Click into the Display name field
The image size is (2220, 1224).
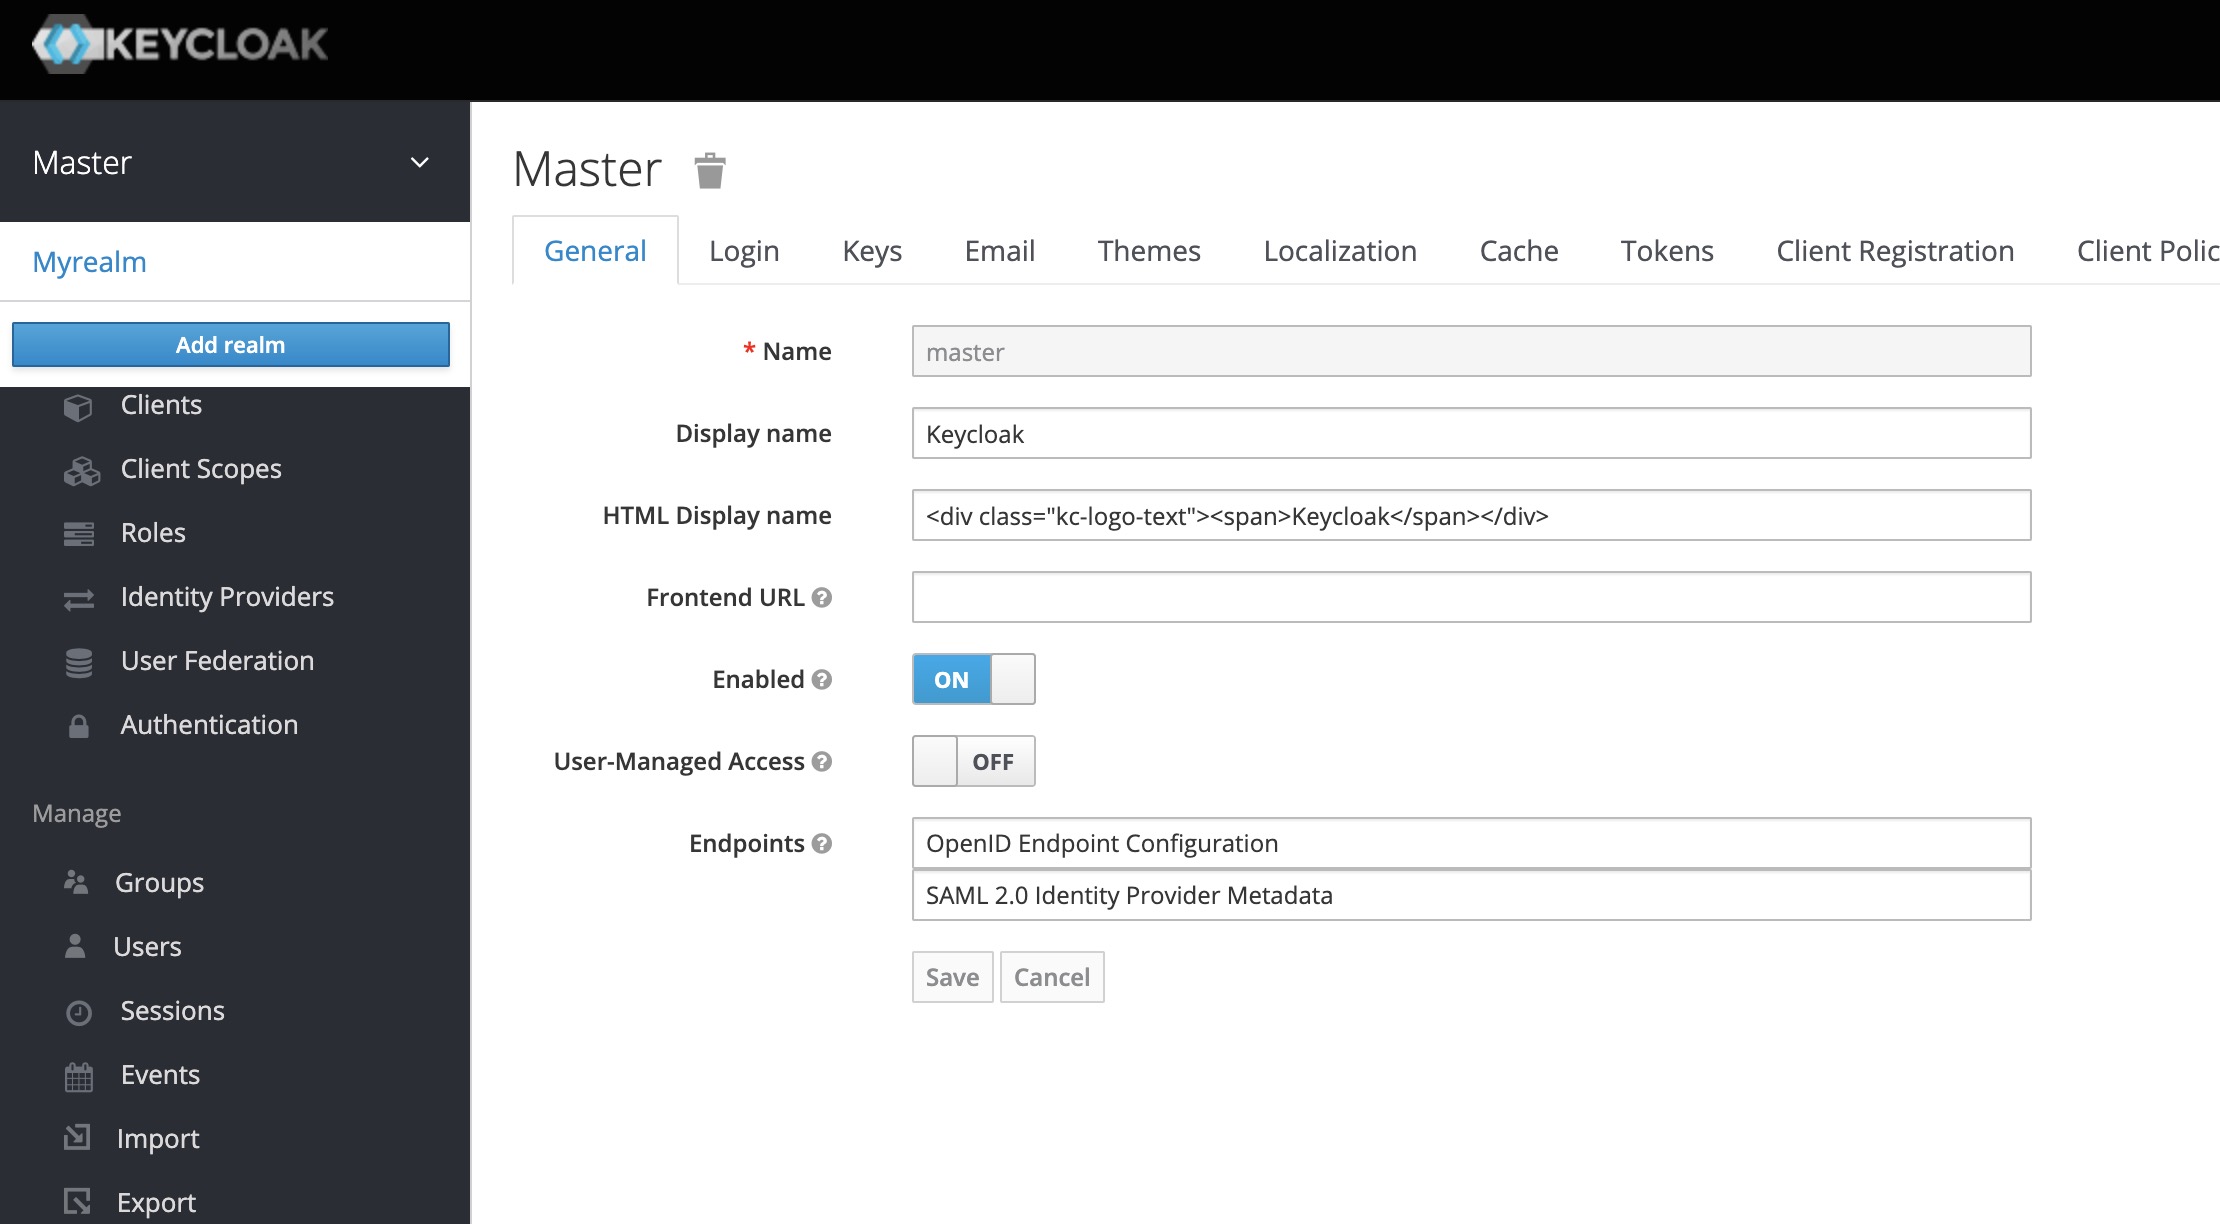pos(1470,434)
